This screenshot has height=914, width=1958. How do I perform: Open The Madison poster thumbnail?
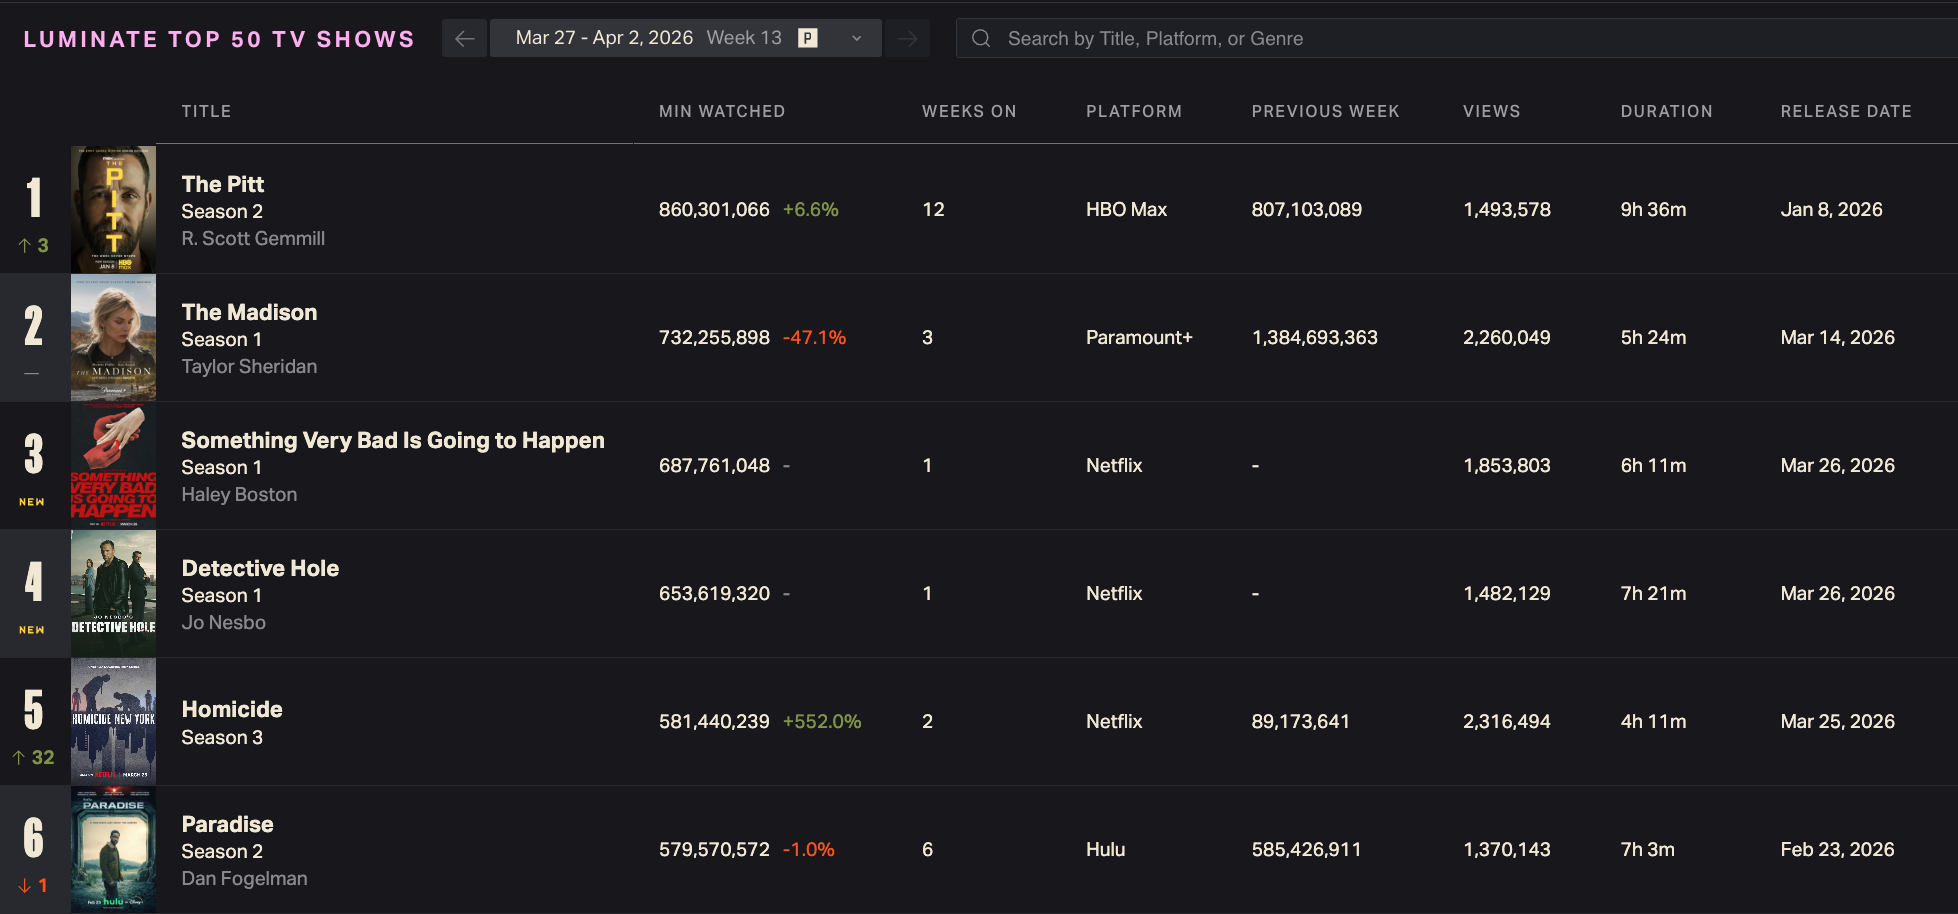113,337
